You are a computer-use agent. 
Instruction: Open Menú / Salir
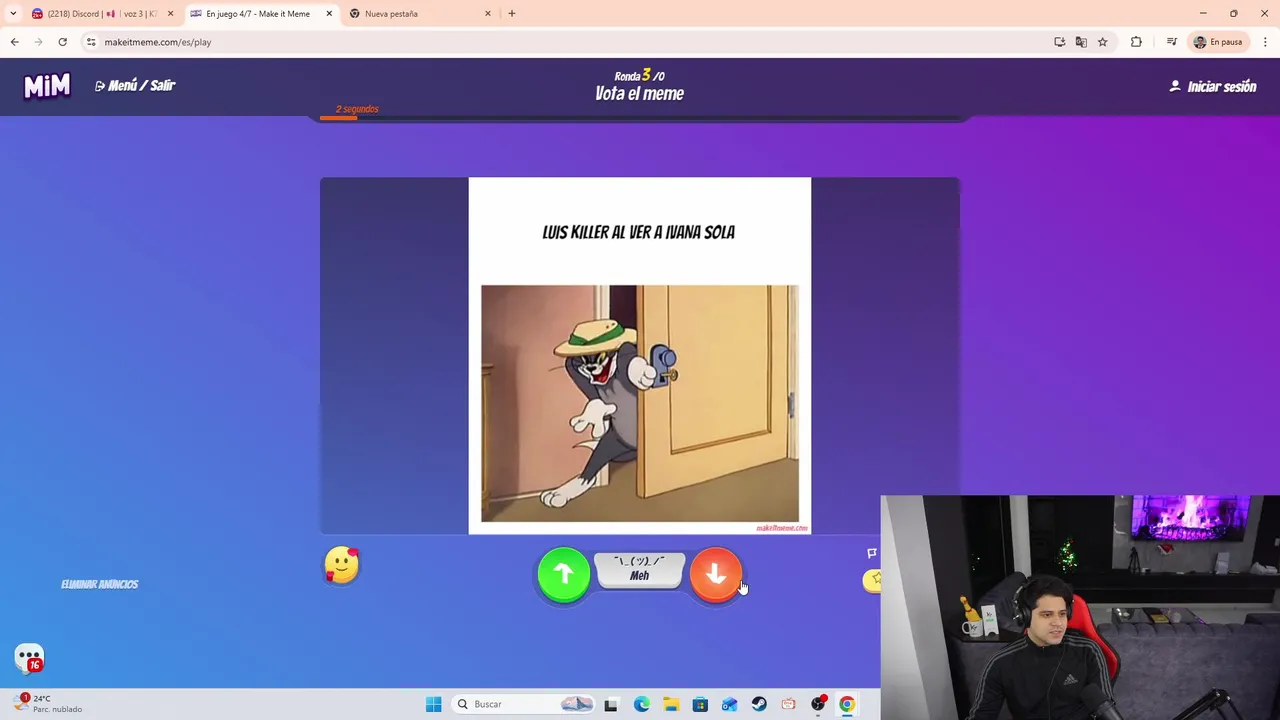pyautogui.click(x=135, y=86)
